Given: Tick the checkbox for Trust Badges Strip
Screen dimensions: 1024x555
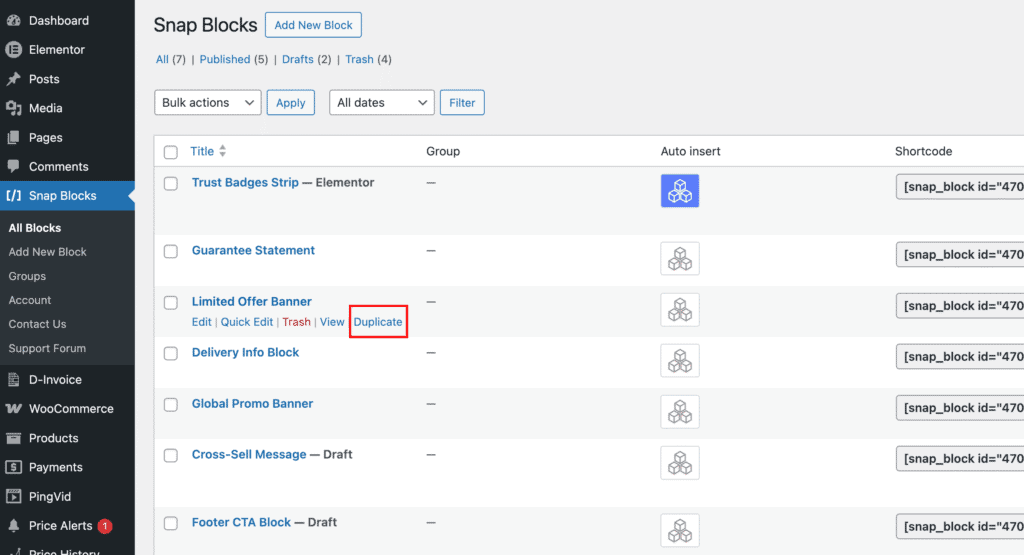Looking at the screenshot, I should (171, 184).
